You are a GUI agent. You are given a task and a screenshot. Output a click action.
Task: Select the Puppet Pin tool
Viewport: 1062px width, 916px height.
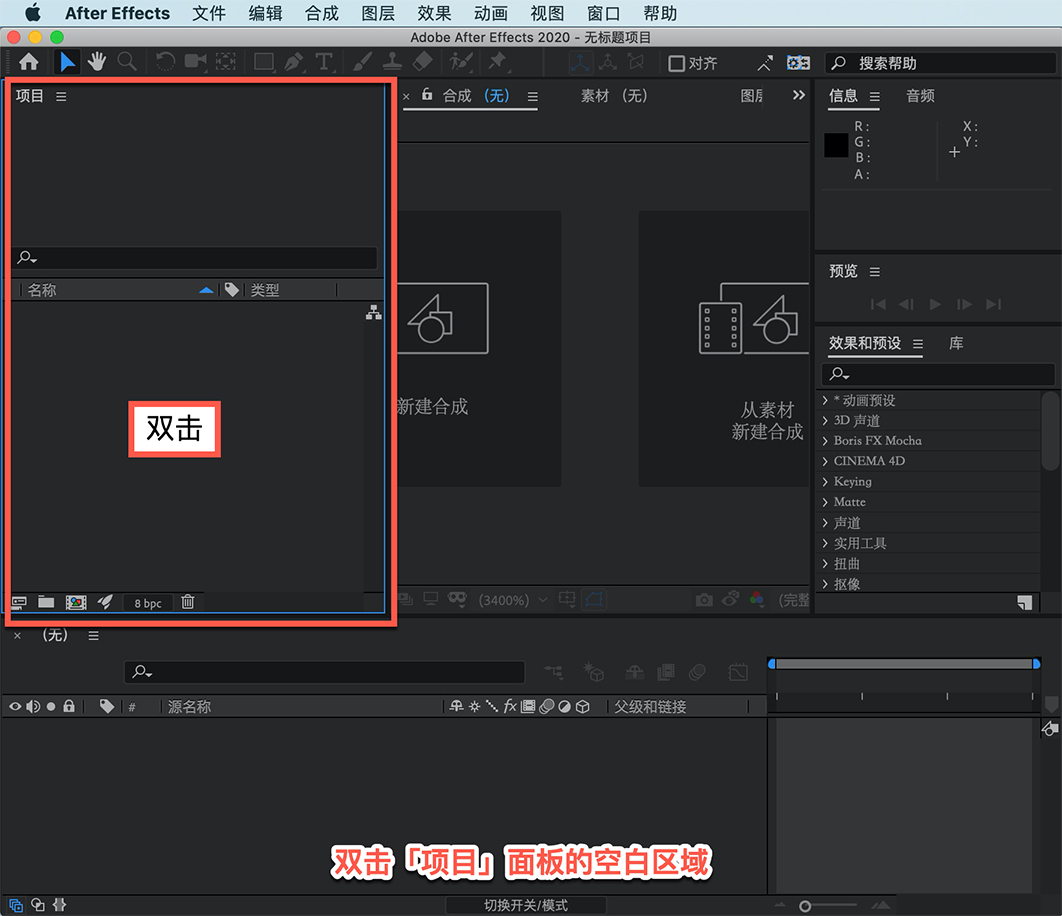coord(498,62)
